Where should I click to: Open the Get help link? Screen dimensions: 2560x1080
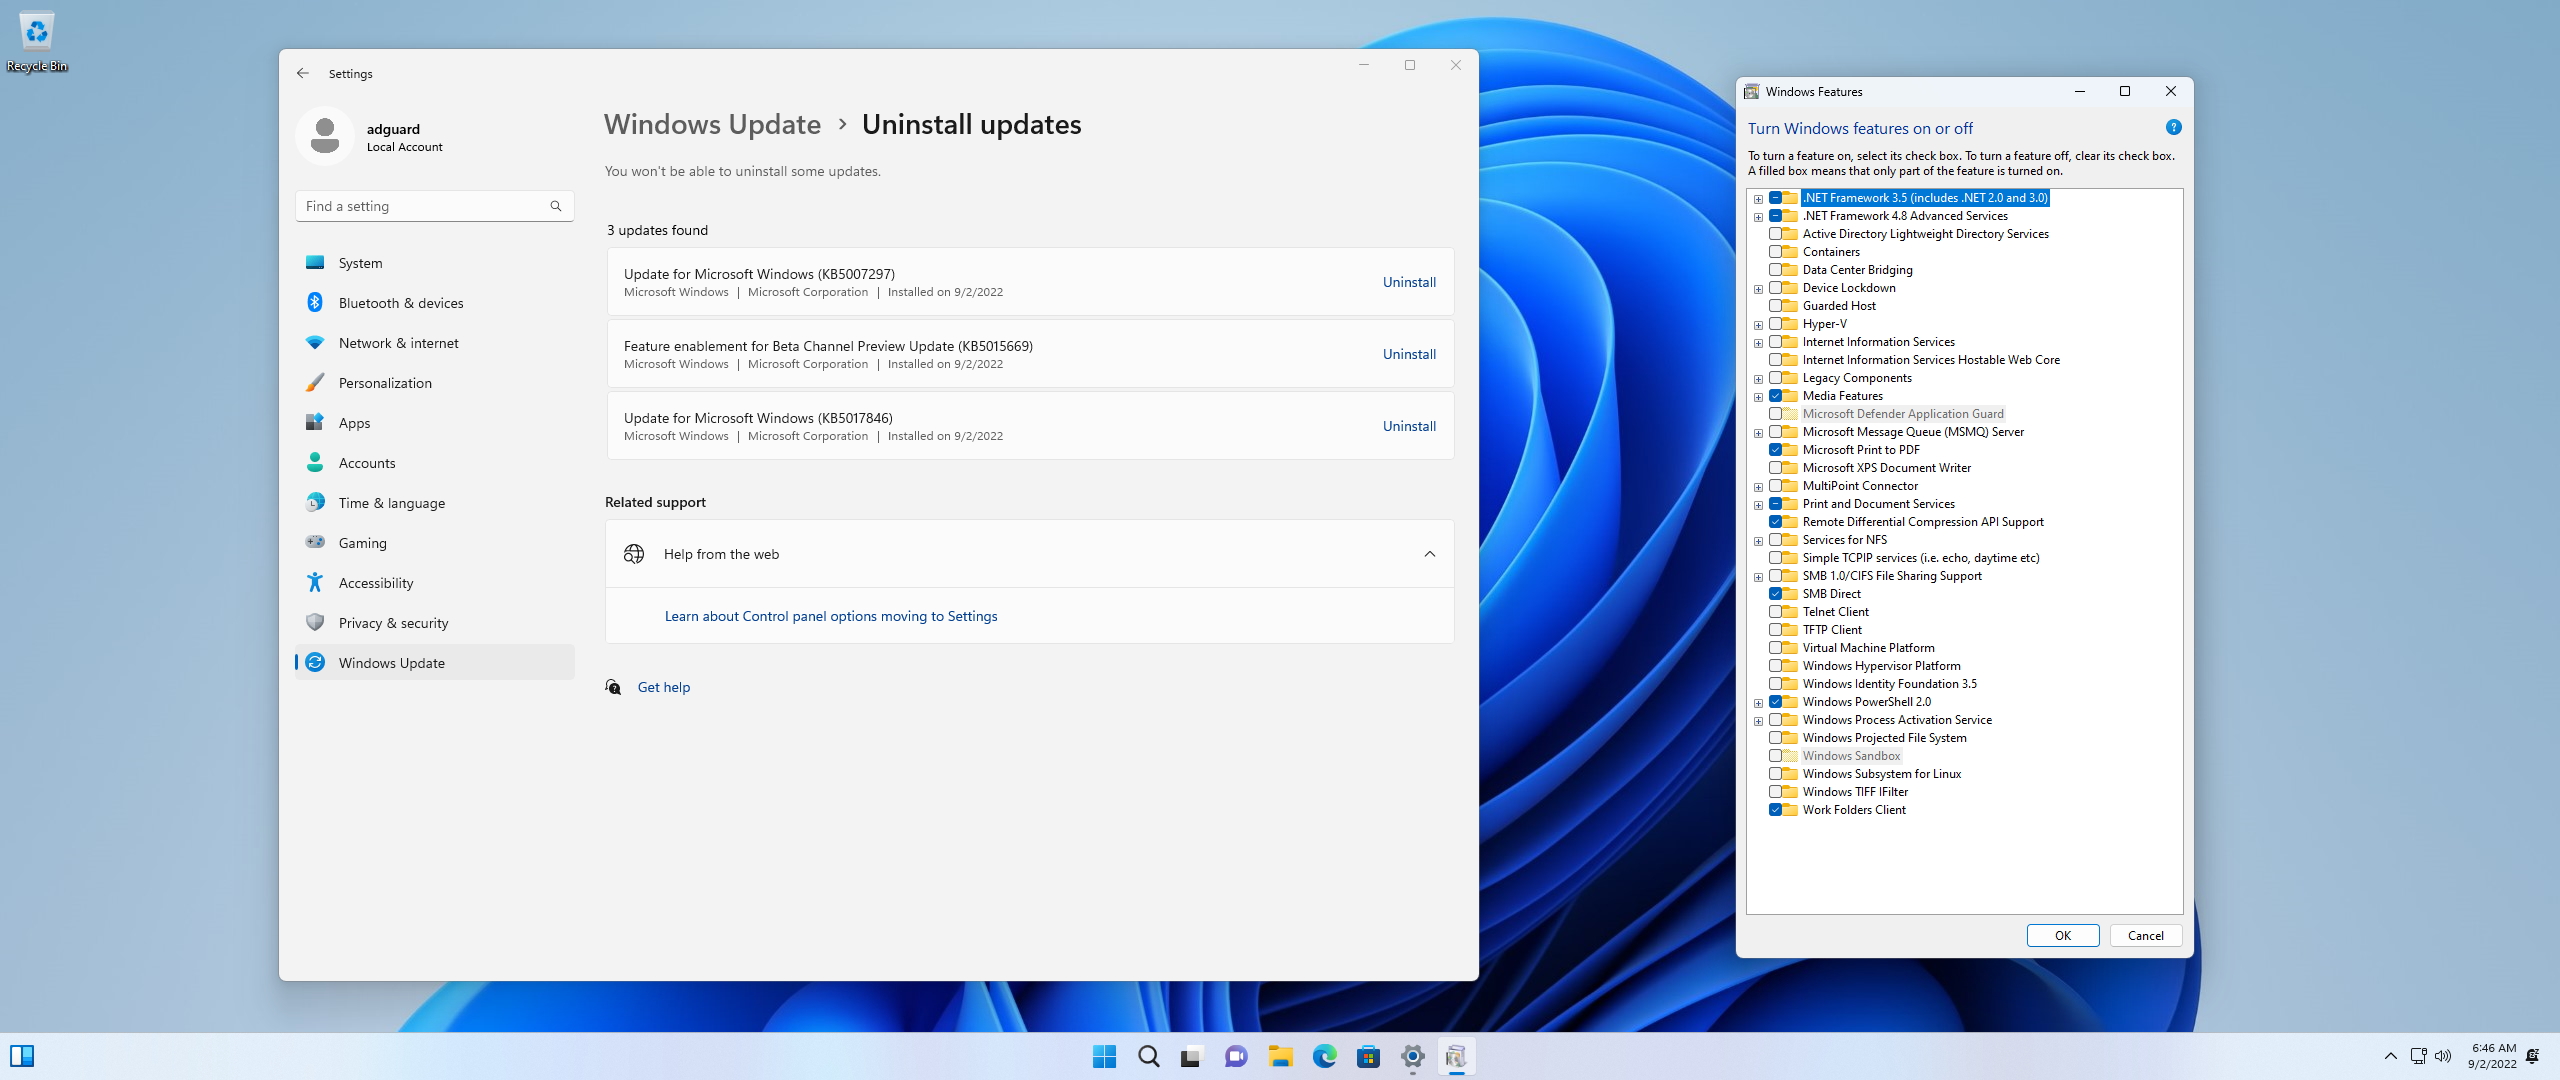[x=664, y=687]
